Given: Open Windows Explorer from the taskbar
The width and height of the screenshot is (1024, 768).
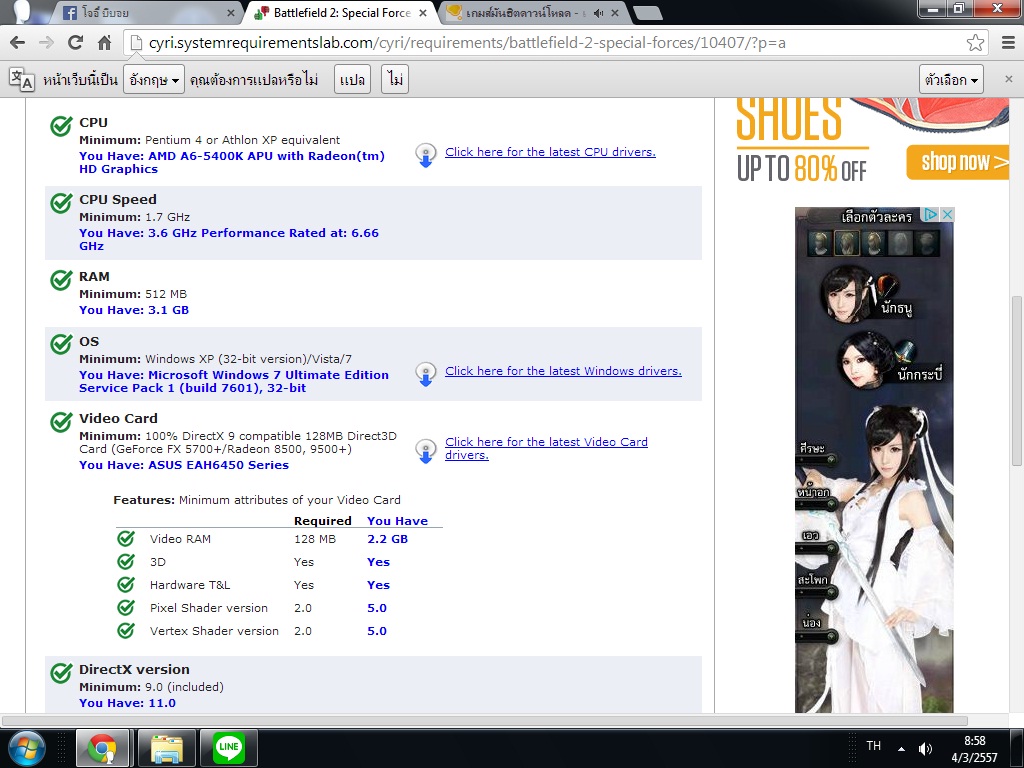Looking at the screenshot, I should [x=167, y=748].
